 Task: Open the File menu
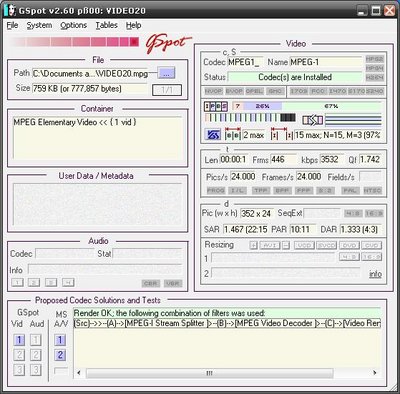(x=12, y=25)
